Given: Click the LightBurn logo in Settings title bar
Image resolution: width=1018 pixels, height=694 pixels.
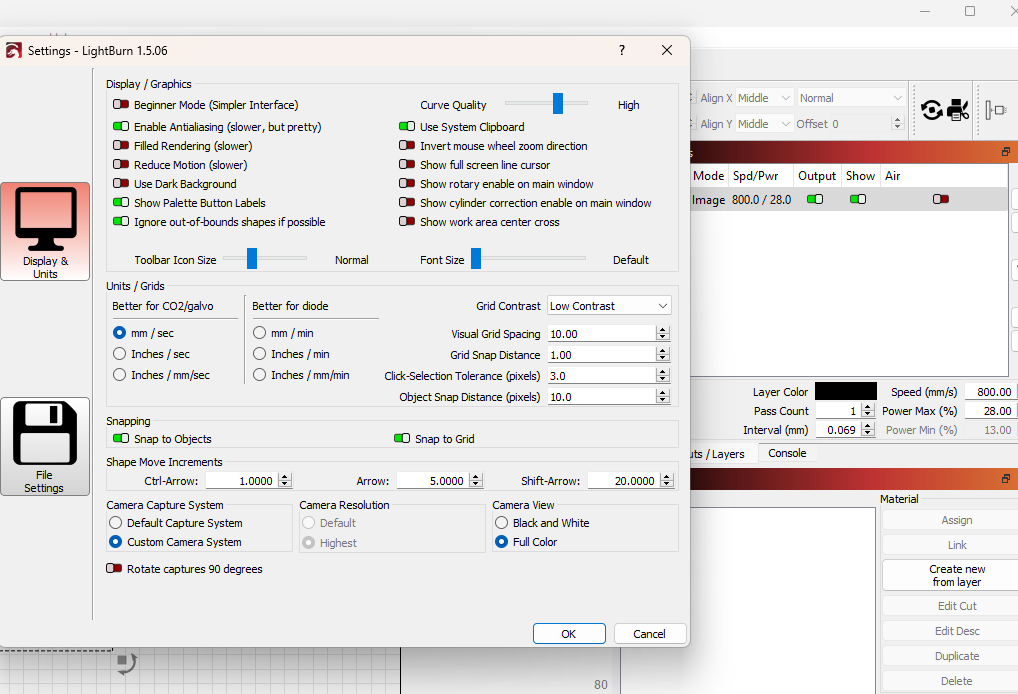Looking at the screenshot, I should click(13, 51).
